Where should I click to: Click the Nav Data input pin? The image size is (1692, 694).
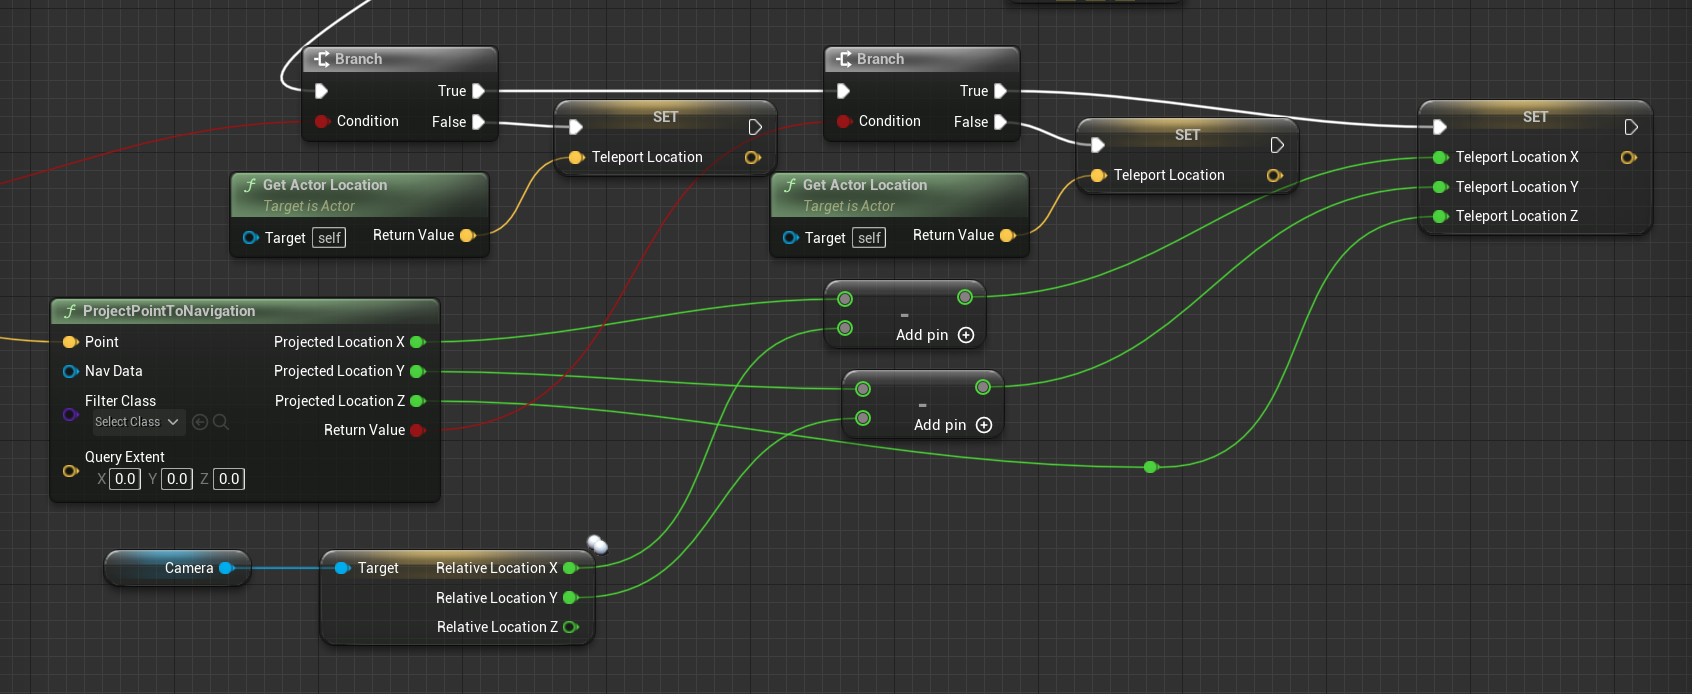(70, 371)
